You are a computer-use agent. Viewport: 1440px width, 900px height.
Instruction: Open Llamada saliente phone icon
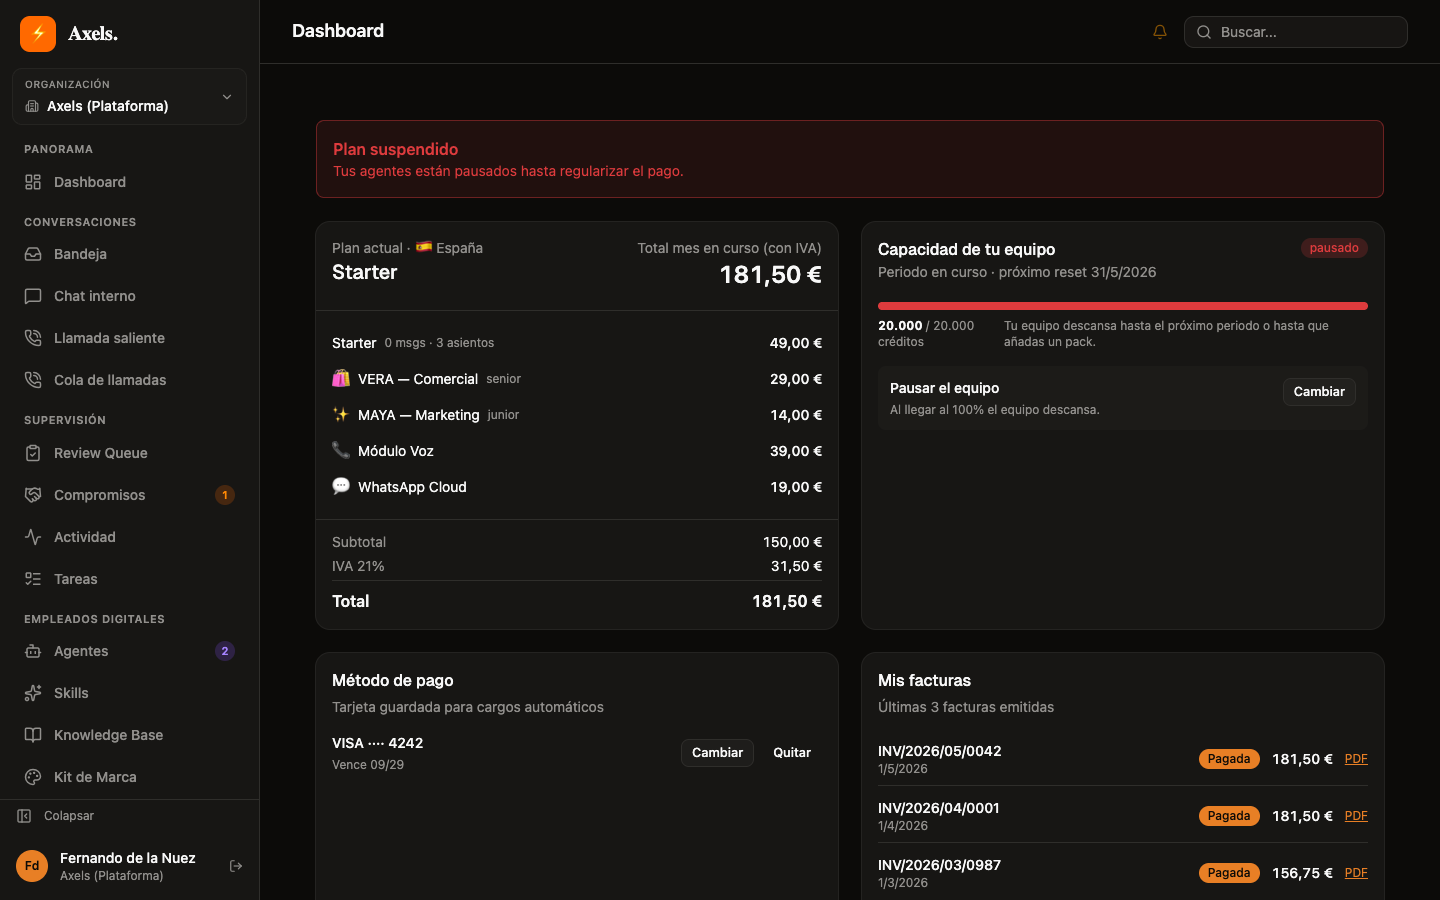tap(33, 338)
